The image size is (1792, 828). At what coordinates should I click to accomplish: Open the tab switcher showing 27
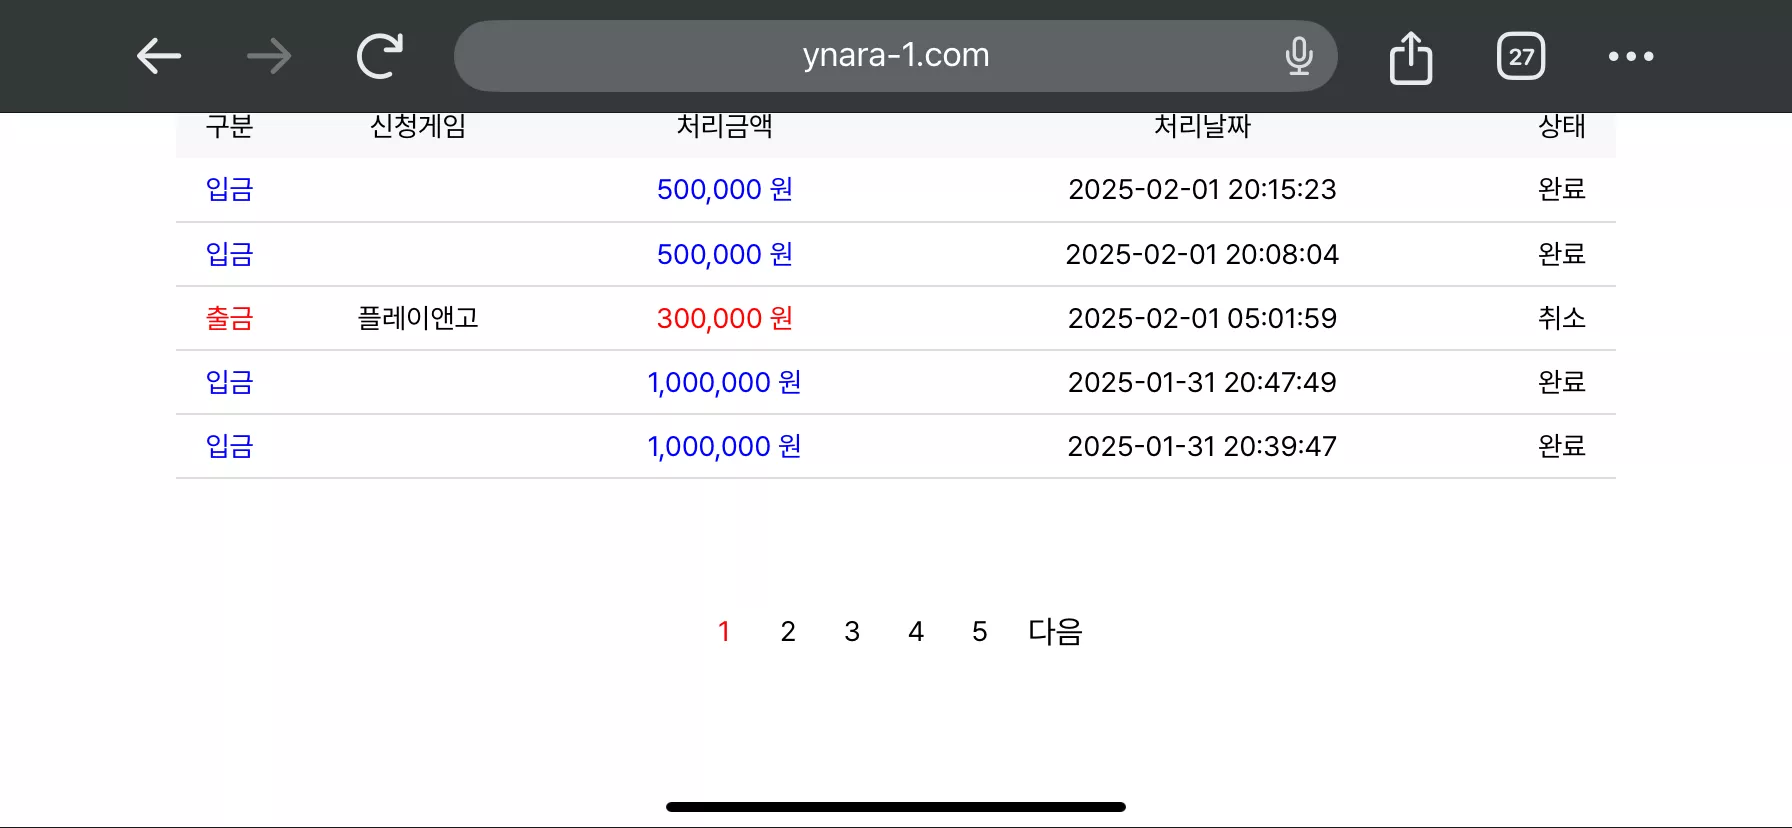pos(1521,56)
